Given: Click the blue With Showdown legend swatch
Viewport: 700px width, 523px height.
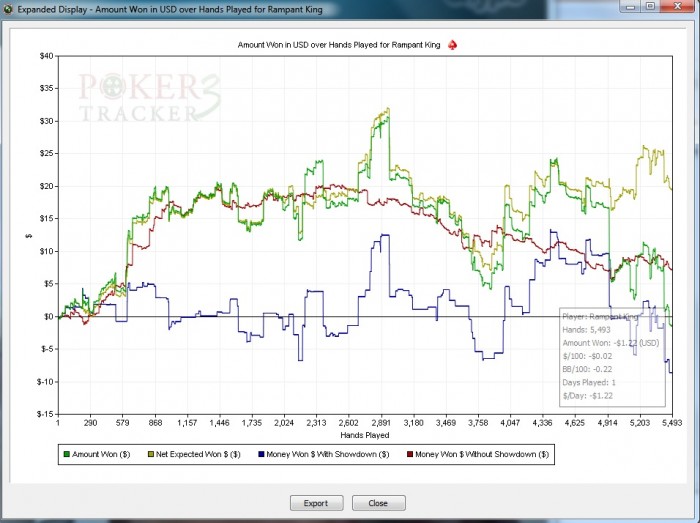Looking at the screenshot, I should [x=261, y=454].
